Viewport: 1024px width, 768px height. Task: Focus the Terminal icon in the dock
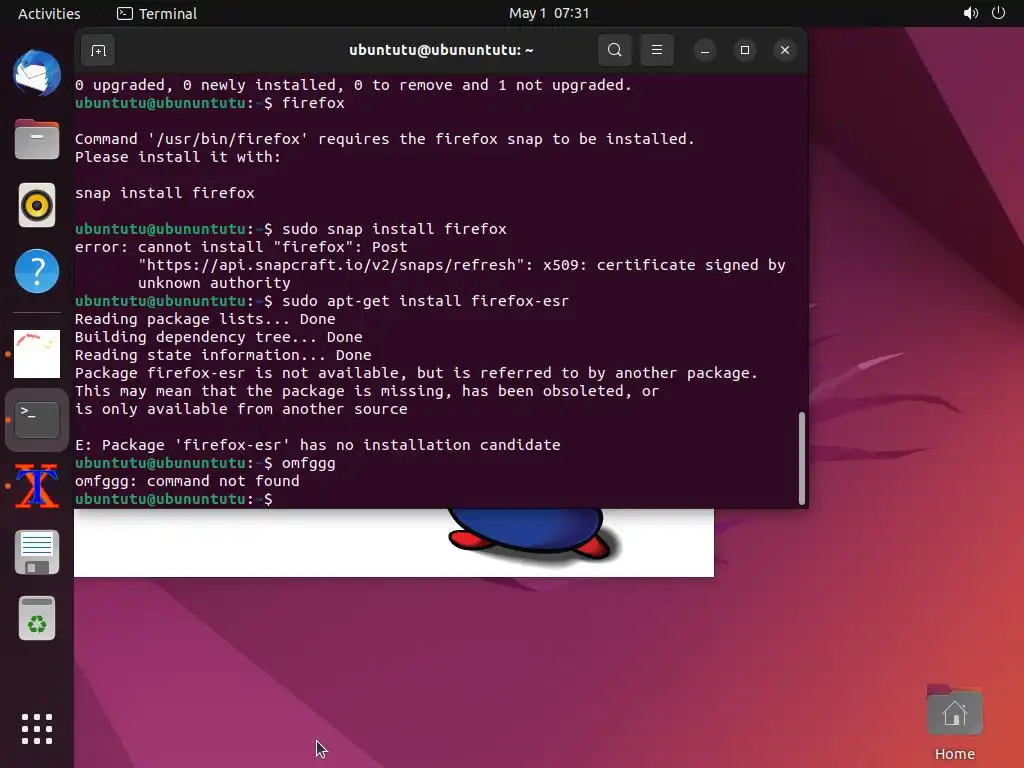37,420
